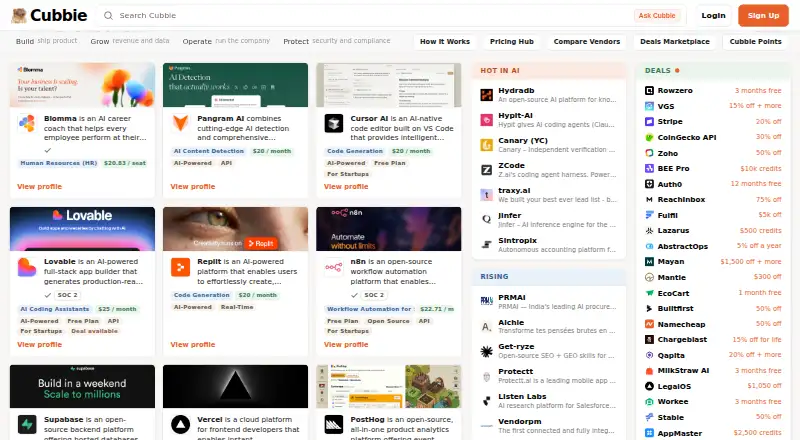
Task: Open the PRMAI rising listing
Action: pos(549,302)
